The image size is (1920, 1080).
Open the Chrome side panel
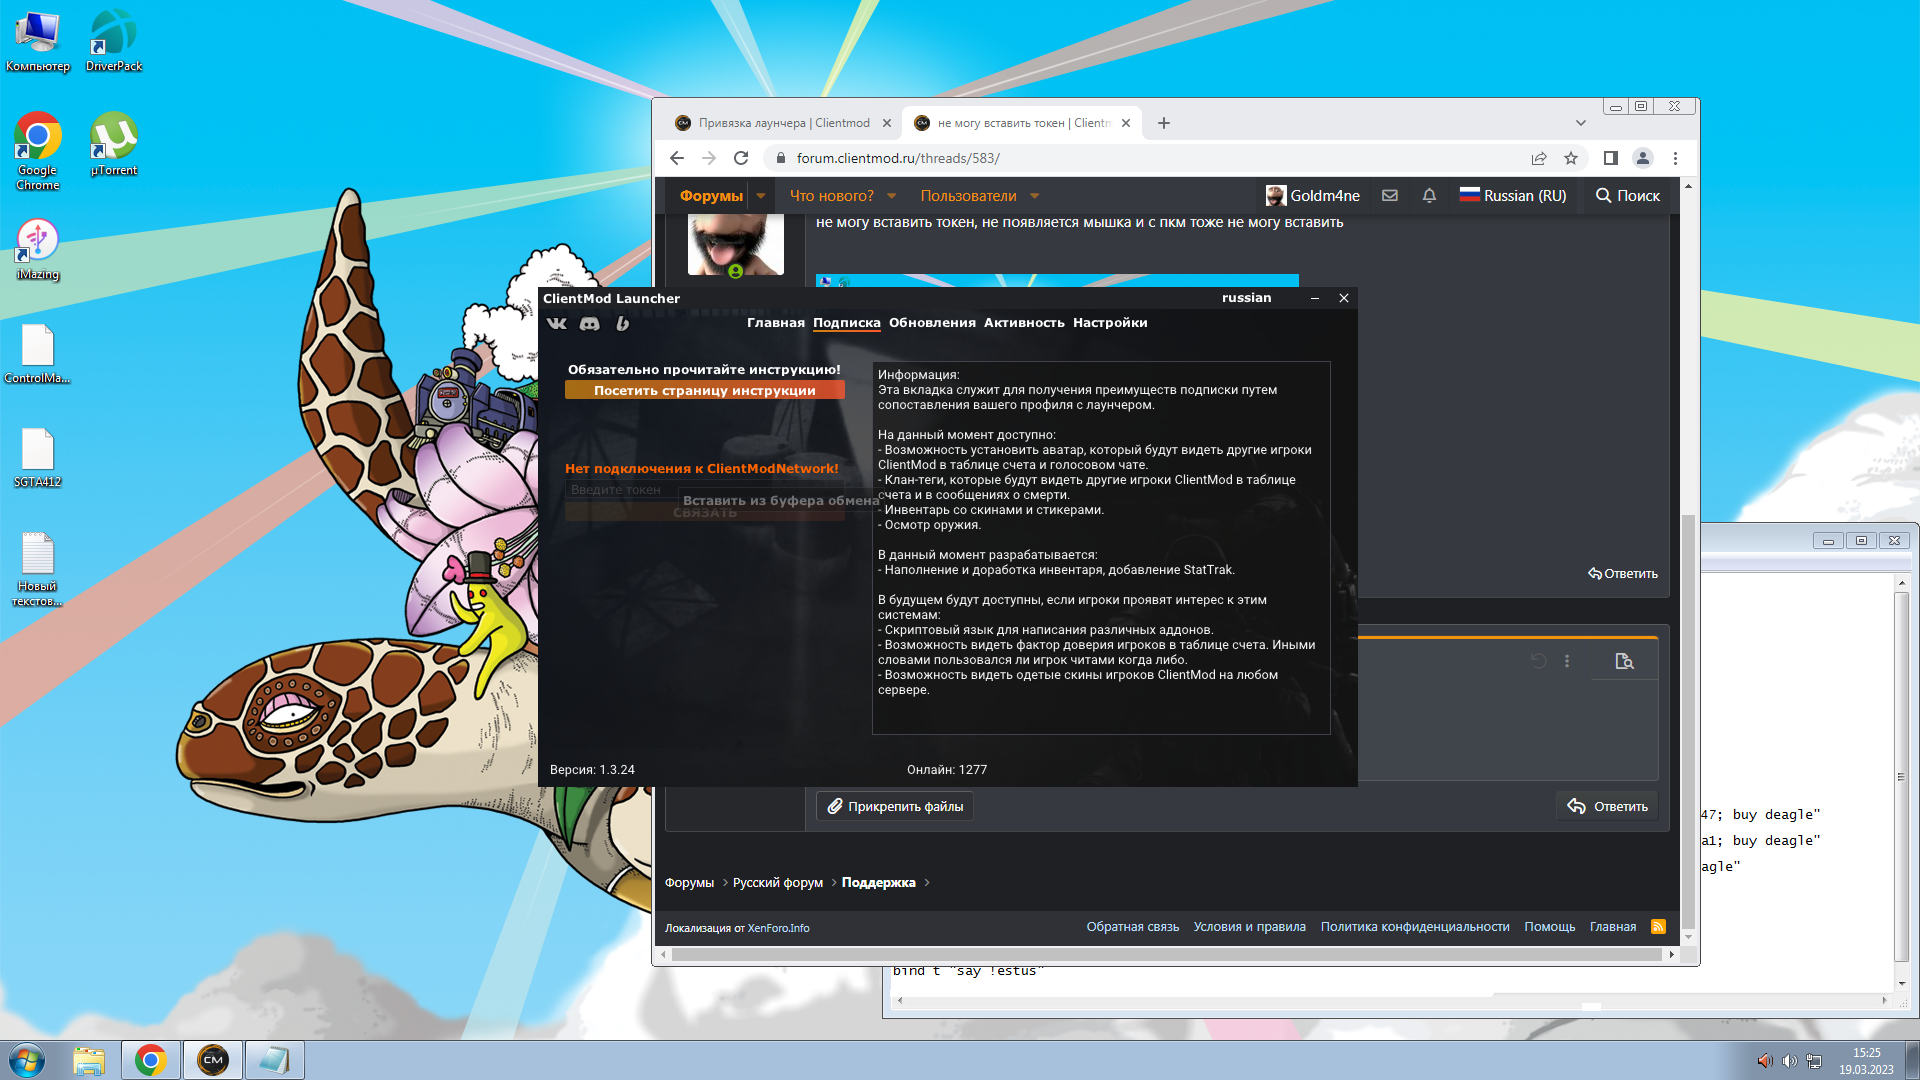[x=1610, y=158]
